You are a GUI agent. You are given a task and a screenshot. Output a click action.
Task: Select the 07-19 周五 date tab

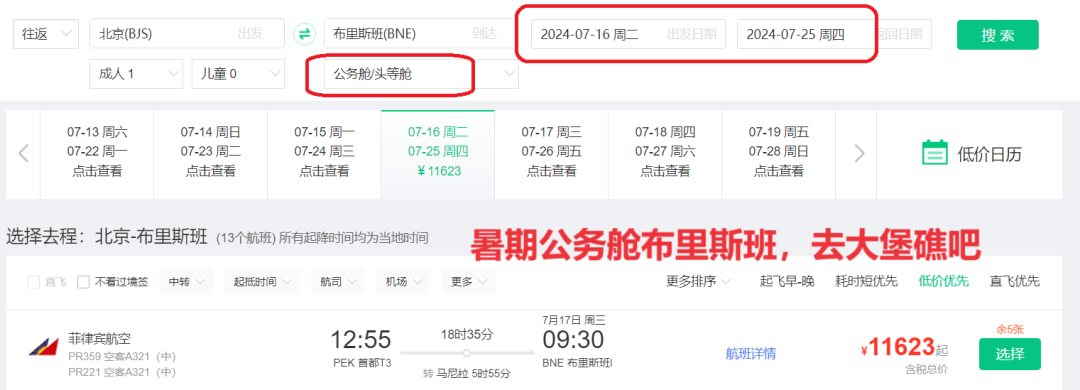779,153
